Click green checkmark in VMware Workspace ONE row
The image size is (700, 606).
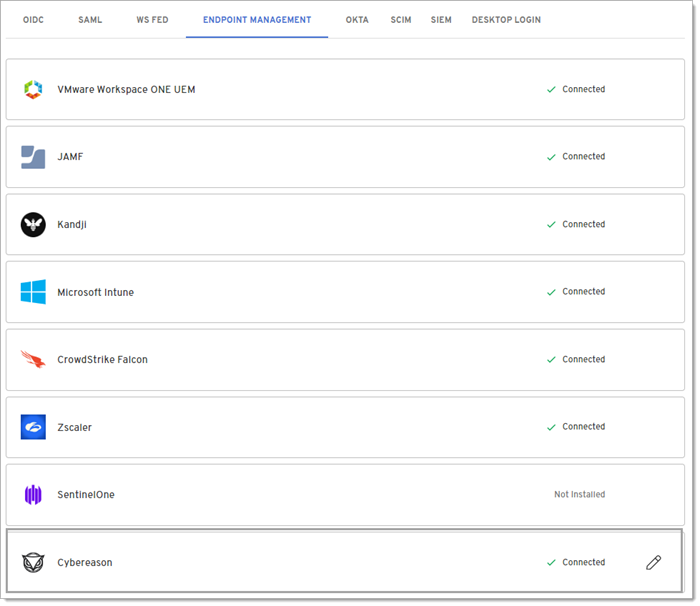[551, 89]
